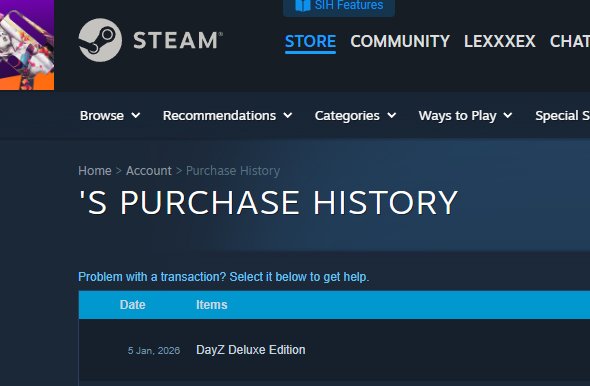This screenshot has height=386, width=590.
Task: Click the Items column header
Action: coord(211,305)
